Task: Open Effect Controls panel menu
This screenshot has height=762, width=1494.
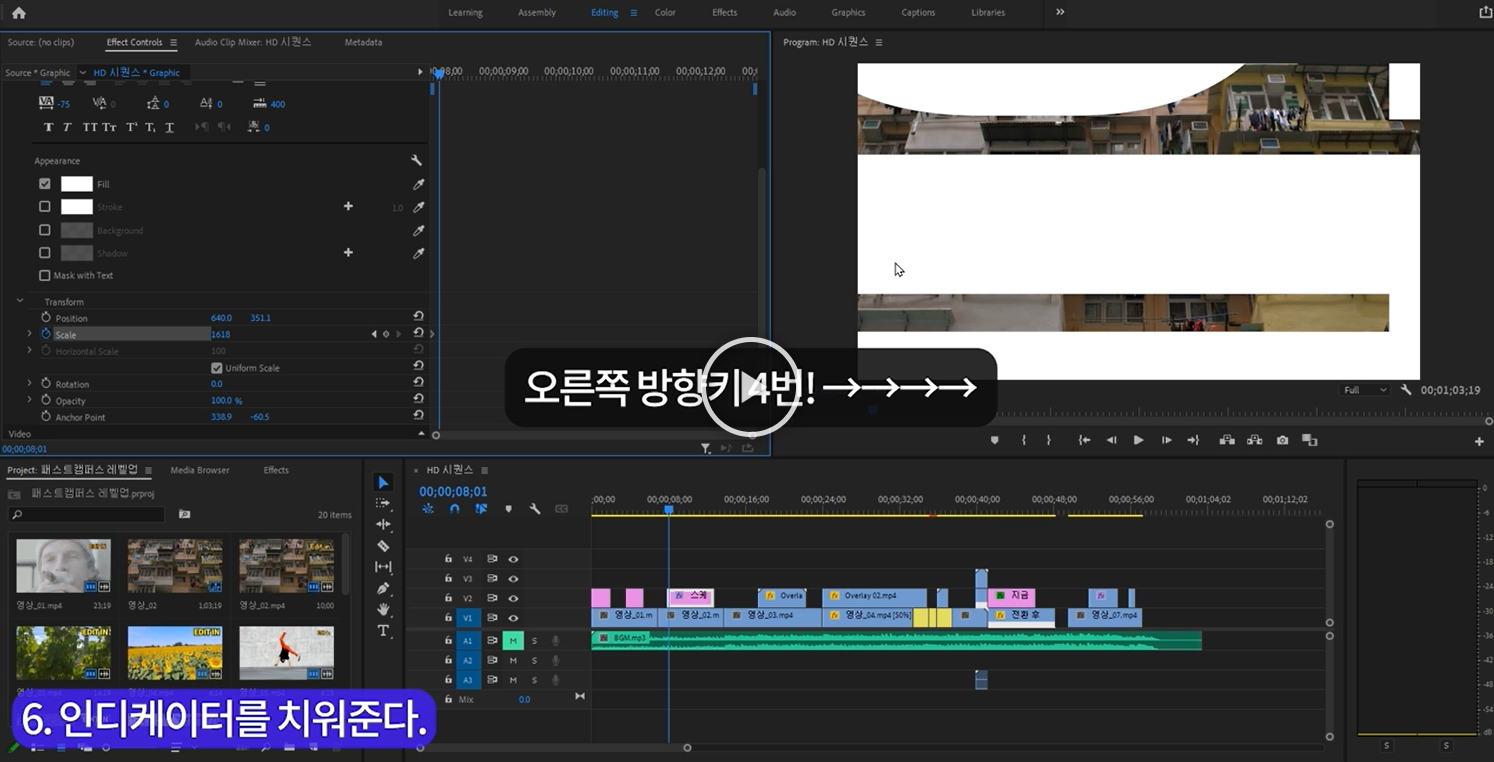Action: coord(173,43)
